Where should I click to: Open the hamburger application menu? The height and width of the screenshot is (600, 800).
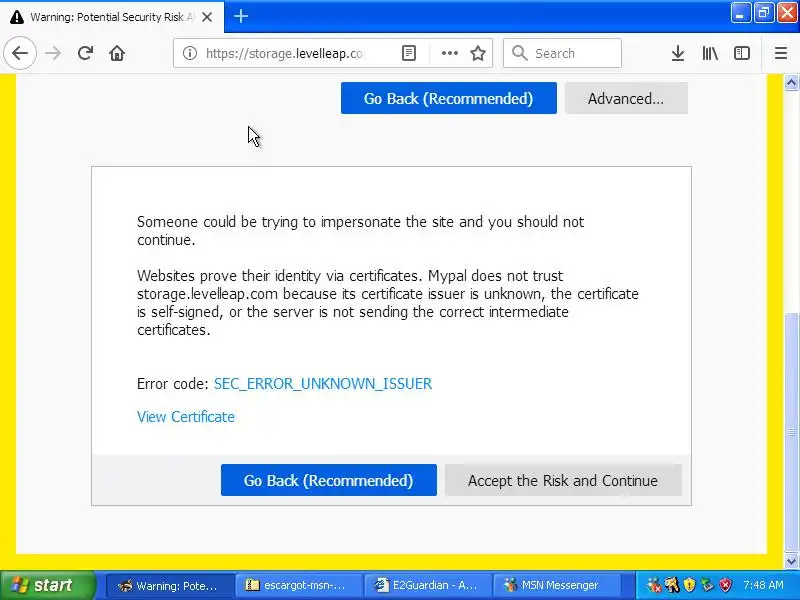(x=781, y=53)
